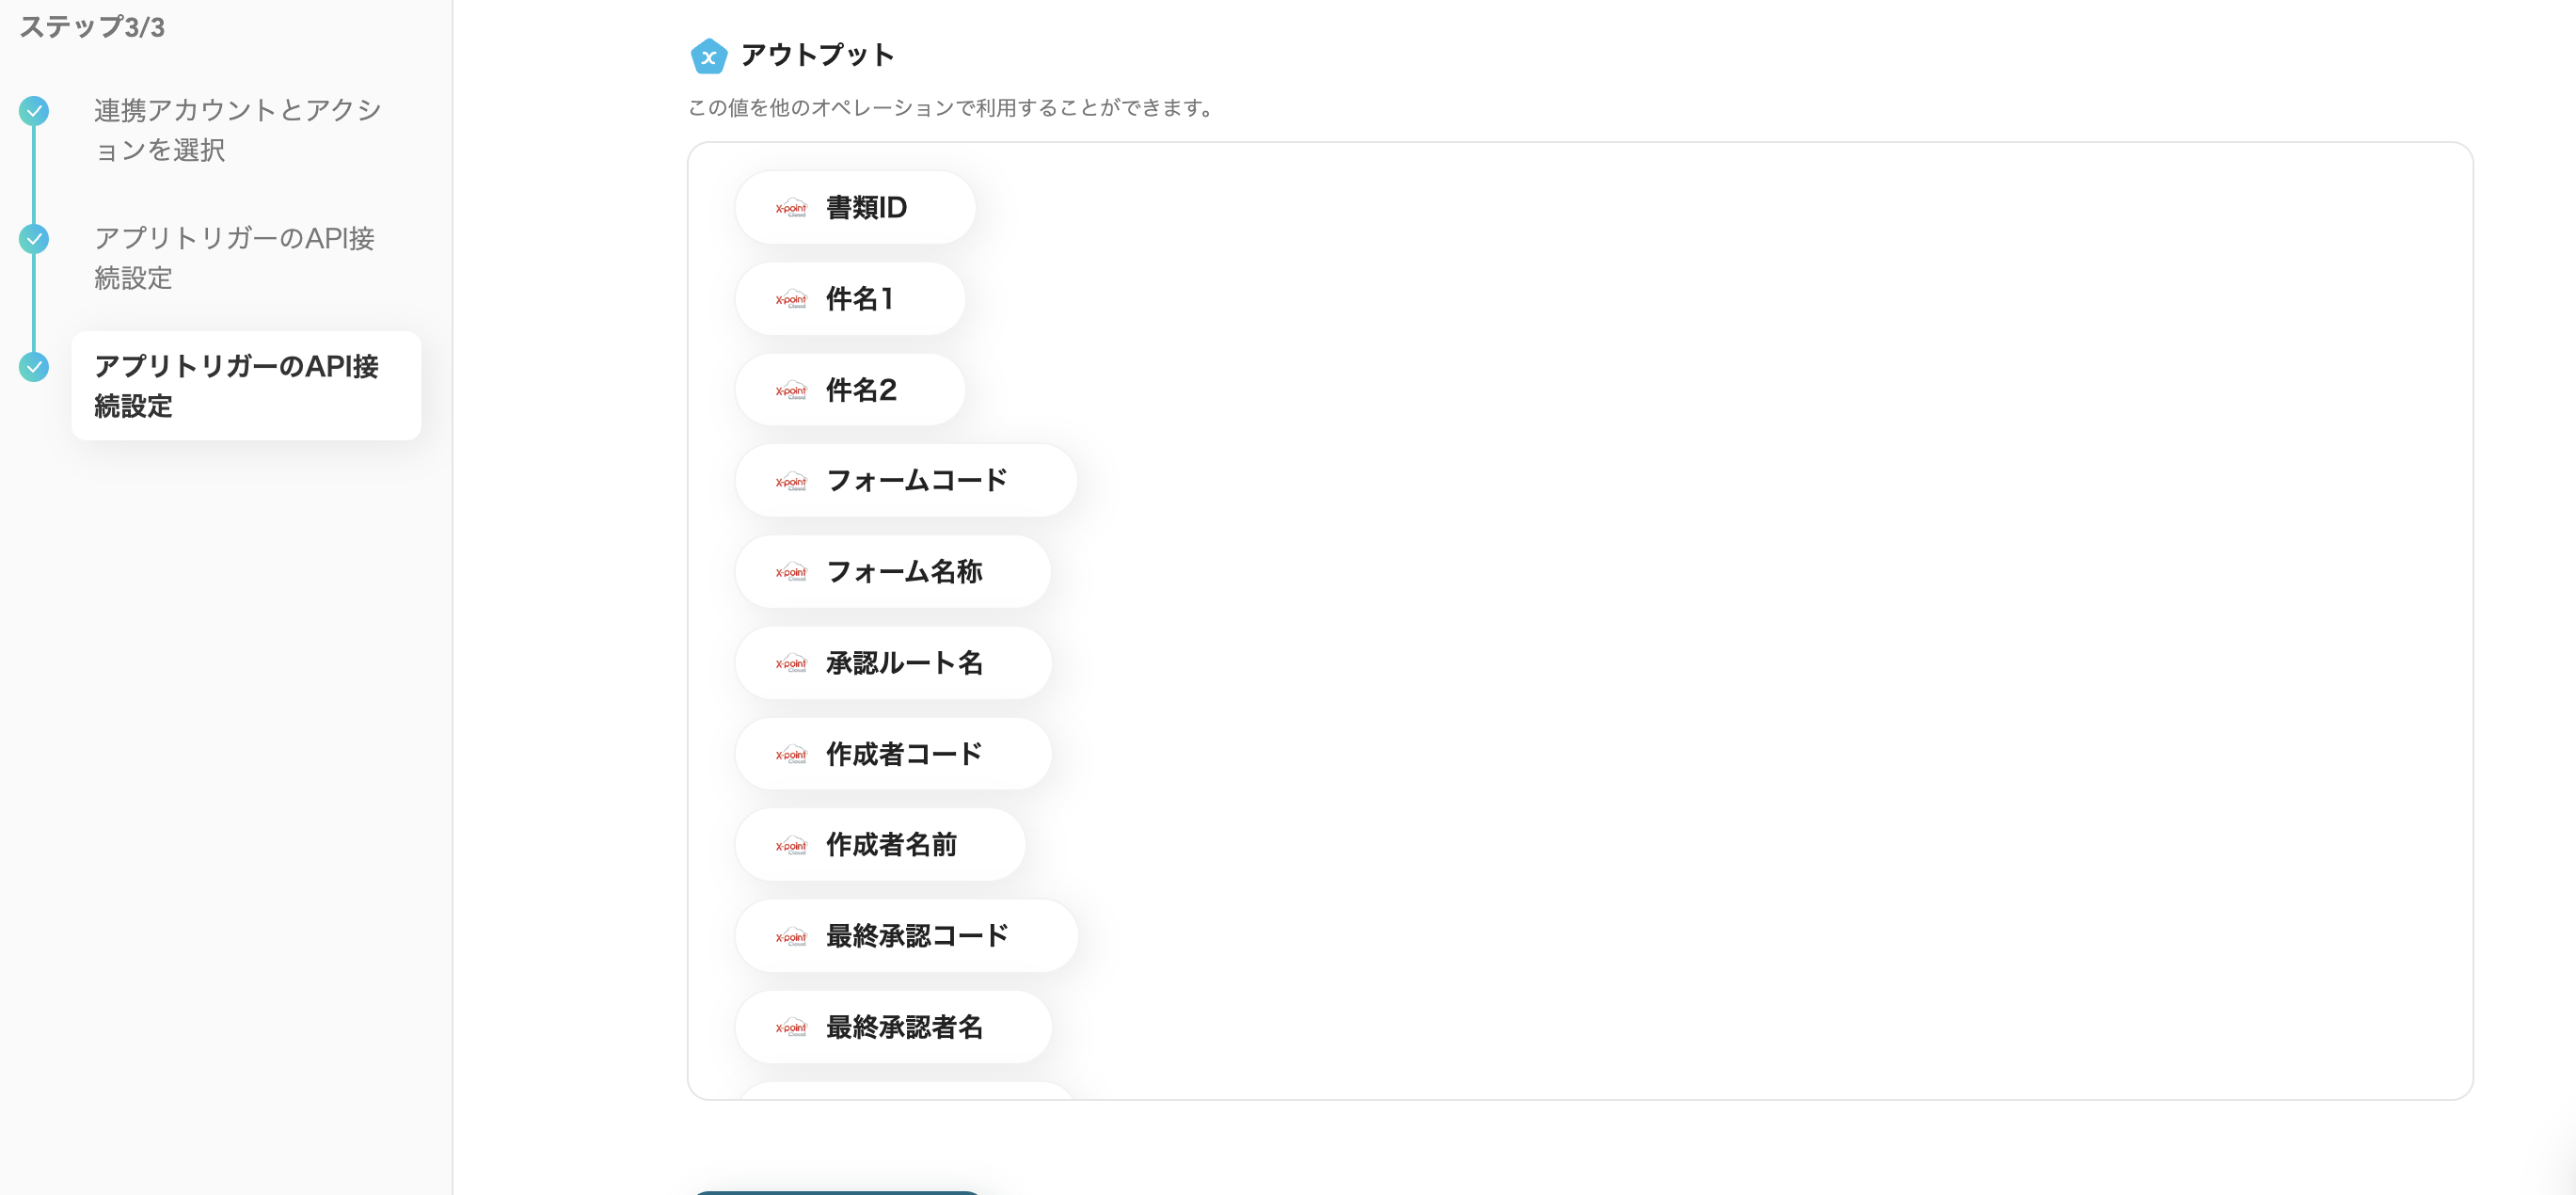2576x1195 pixels.
Task: Click the X-point Cloud icon on 書類ID pill
Action: click(791, 207)
